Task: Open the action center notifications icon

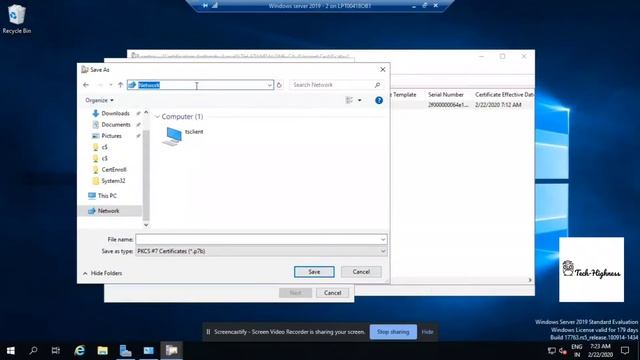Action: [625, 351]
